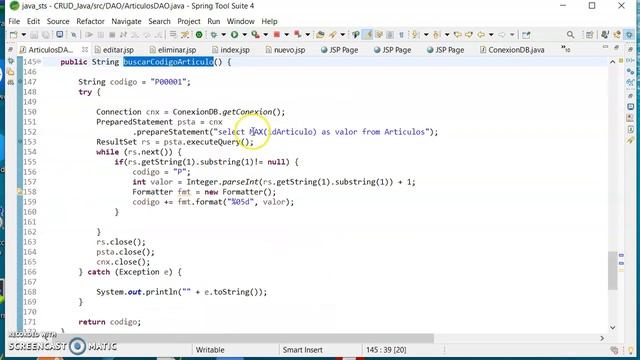Click the Save All toolbar icon
Screen dimensions: 640x360
(x=46, y=35)
